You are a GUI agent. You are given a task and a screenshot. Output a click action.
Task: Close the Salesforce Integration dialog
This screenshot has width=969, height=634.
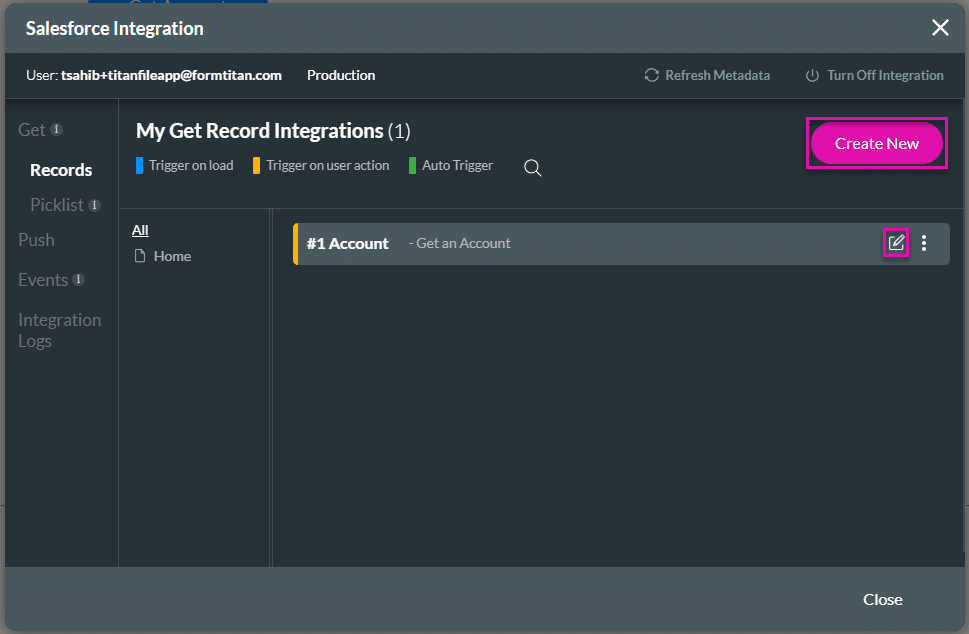click(940, 28)
